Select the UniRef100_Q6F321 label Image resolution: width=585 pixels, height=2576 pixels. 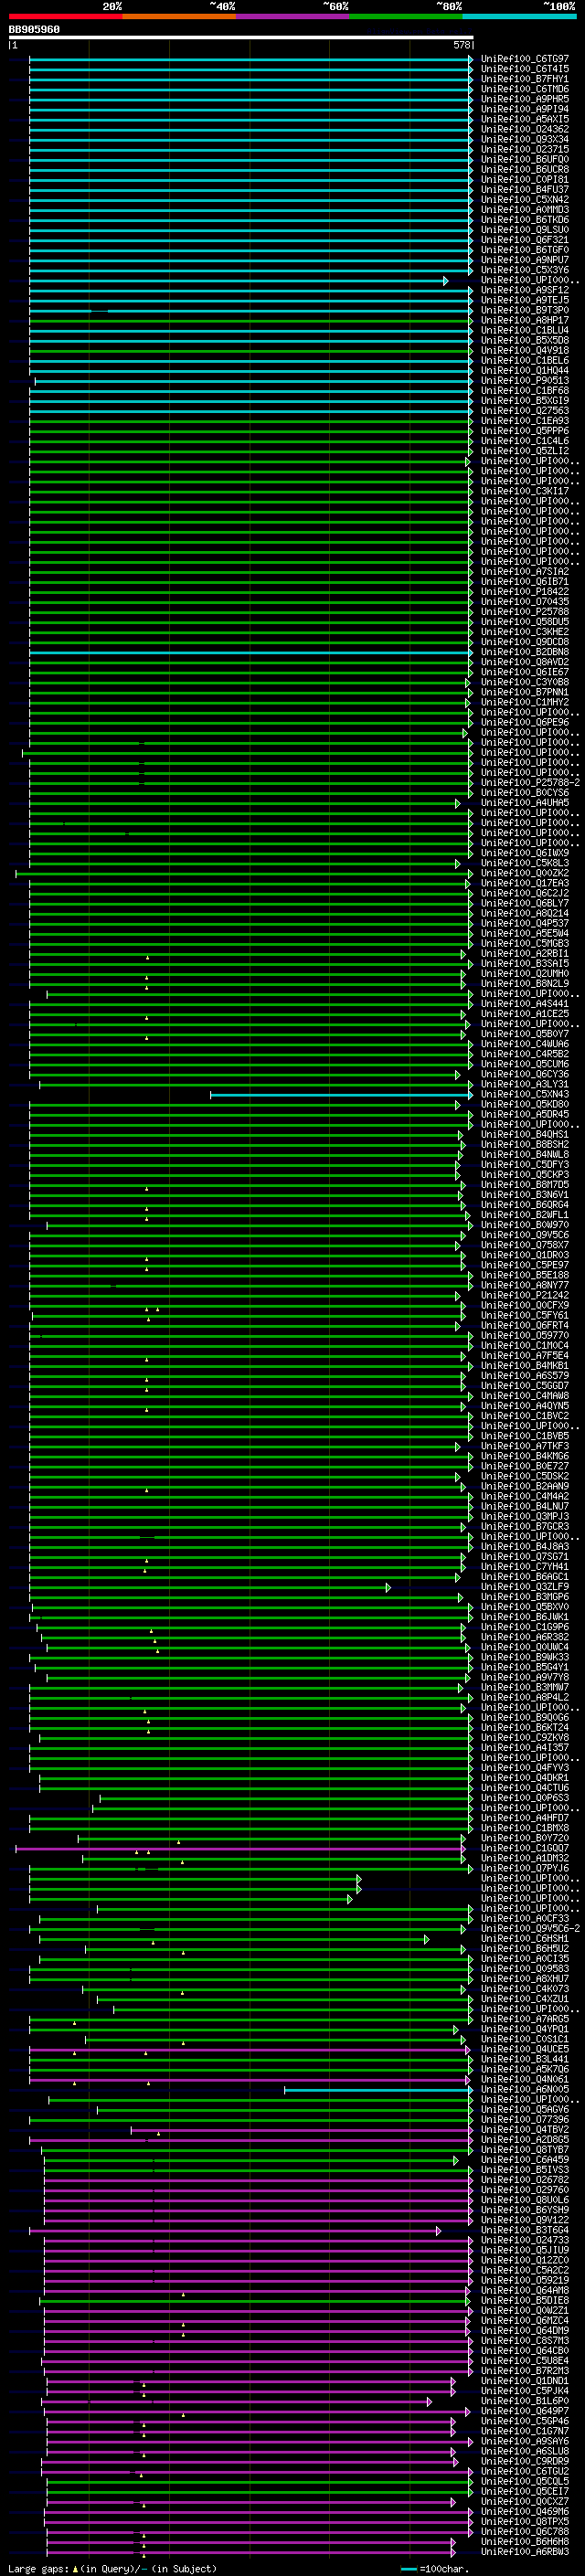(525, 240)
